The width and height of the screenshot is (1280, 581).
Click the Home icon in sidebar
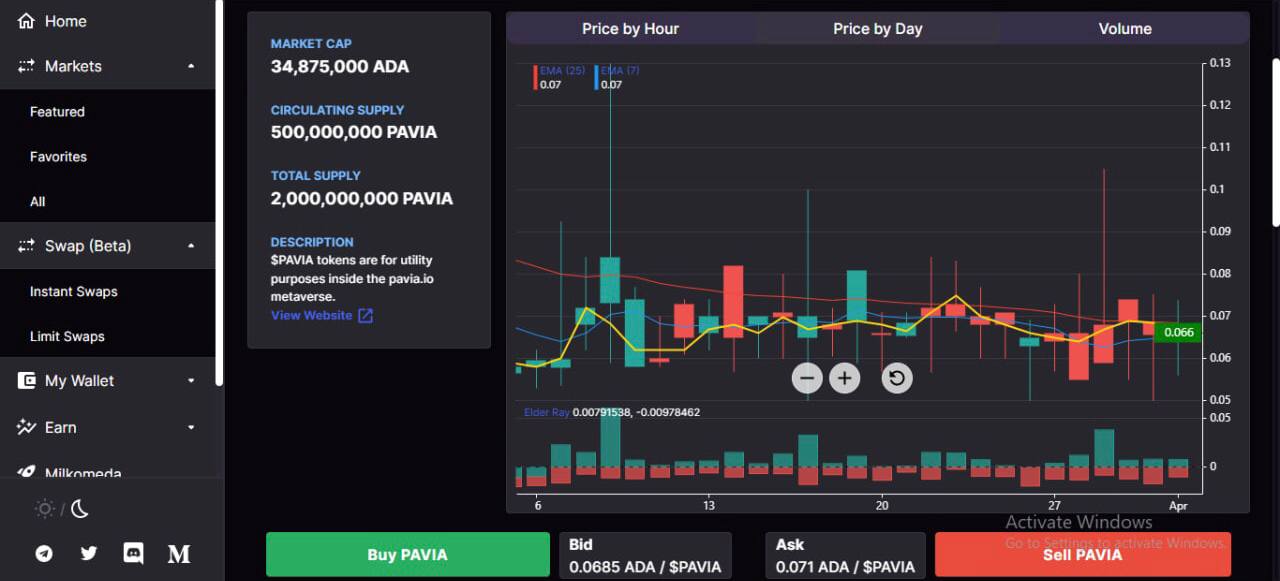click(x=27, y=21)
